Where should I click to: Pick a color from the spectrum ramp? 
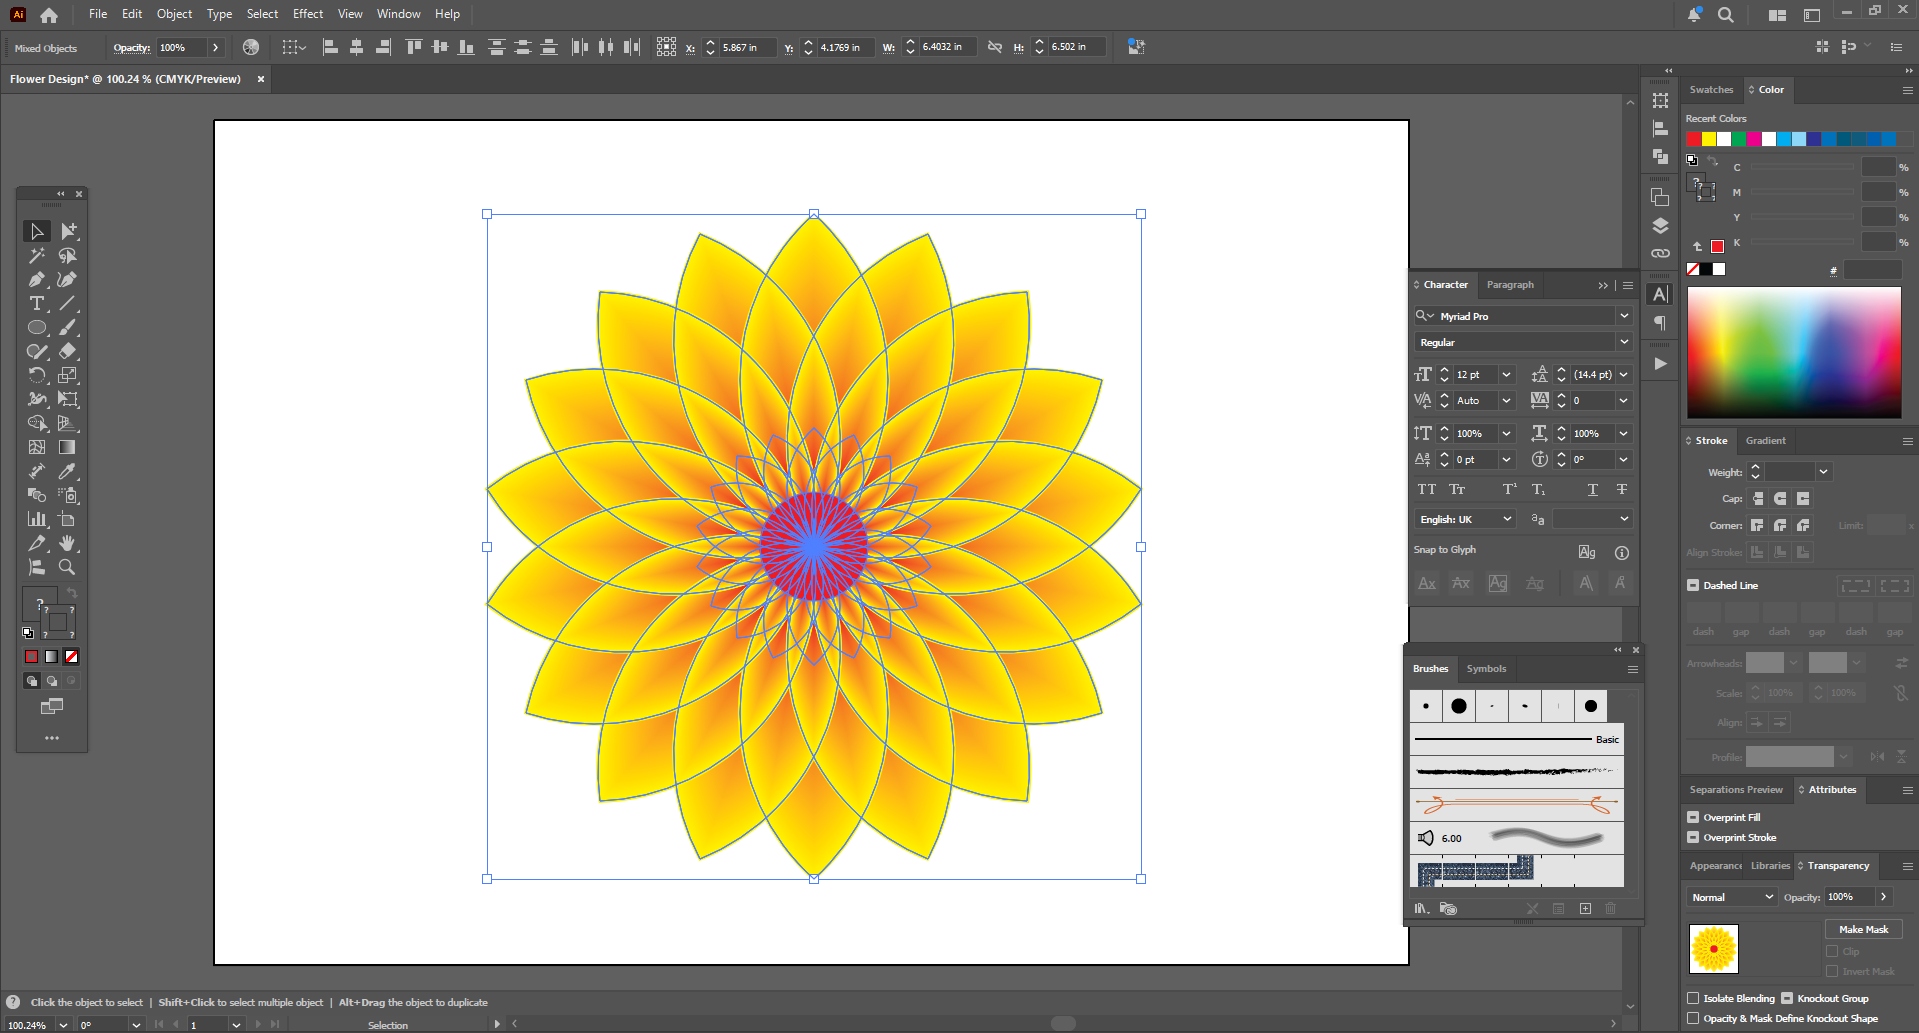1794,353
